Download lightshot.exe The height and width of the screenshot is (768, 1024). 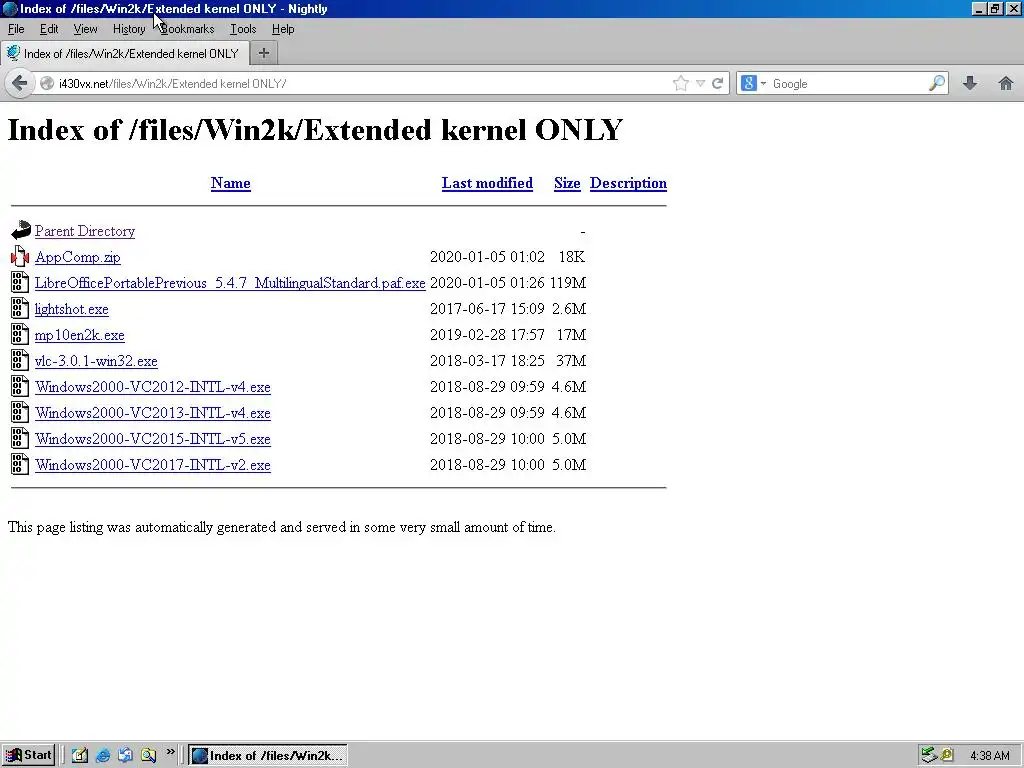click(72, 309)
